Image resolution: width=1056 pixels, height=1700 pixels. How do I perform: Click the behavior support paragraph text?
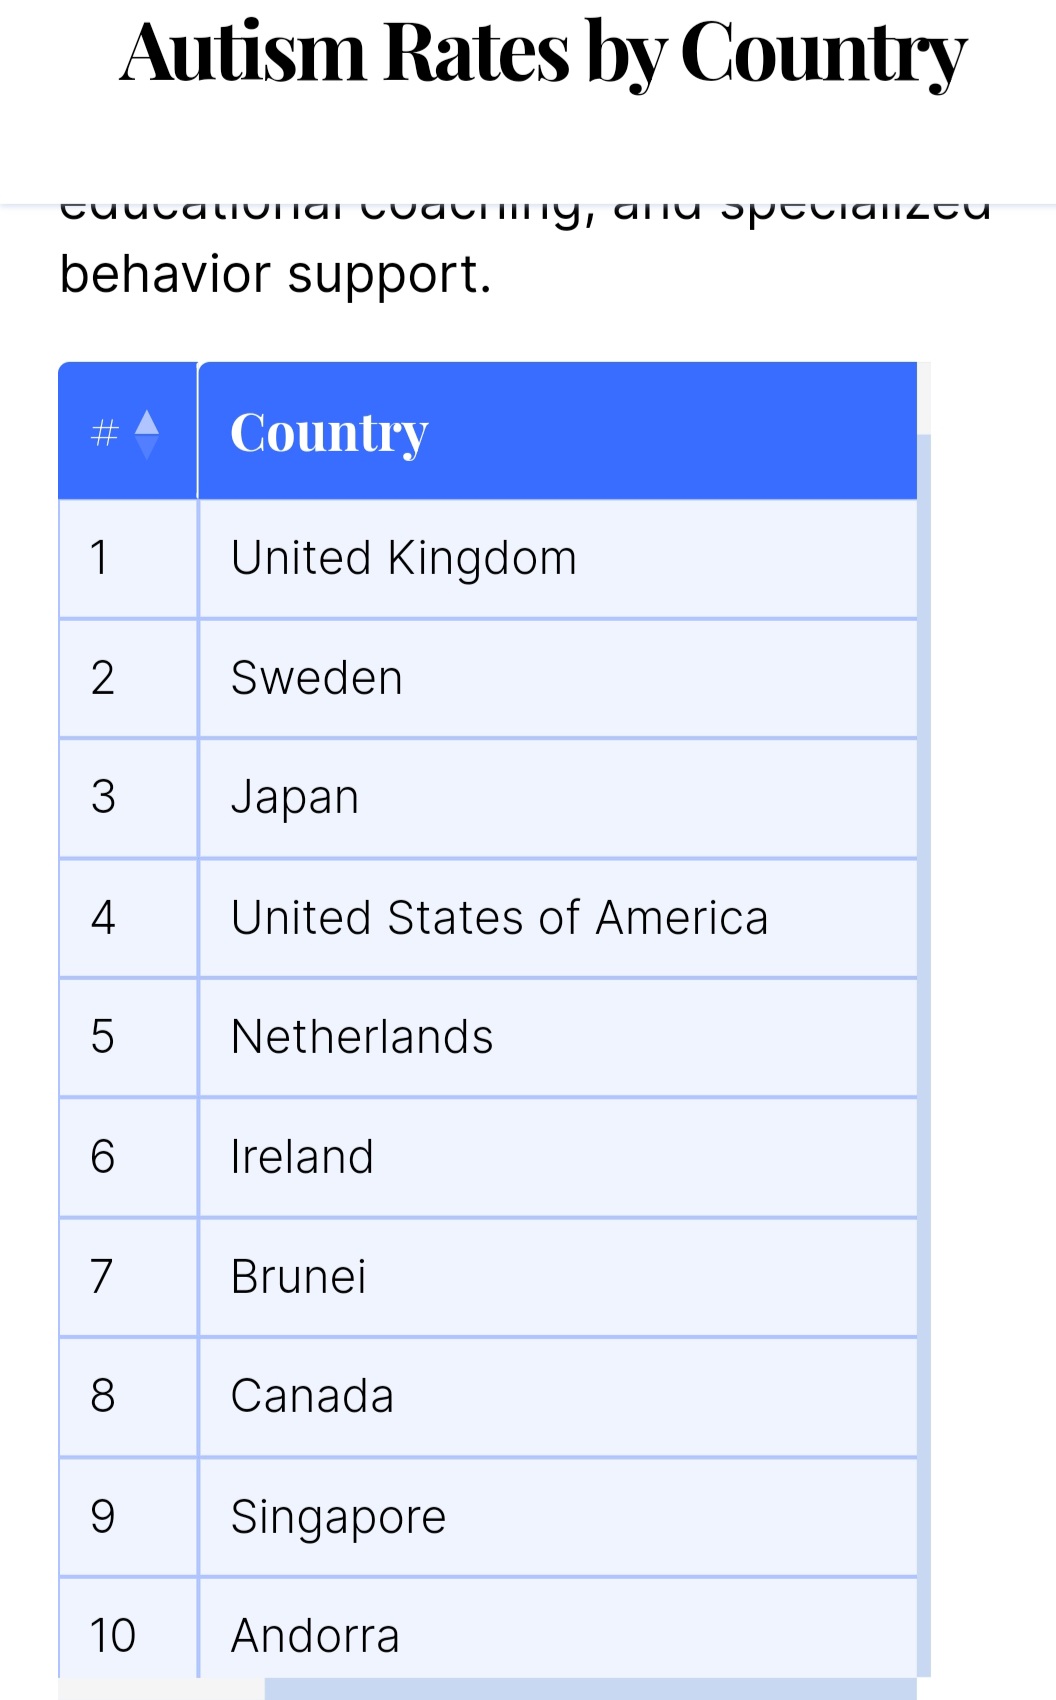(275, 274)
